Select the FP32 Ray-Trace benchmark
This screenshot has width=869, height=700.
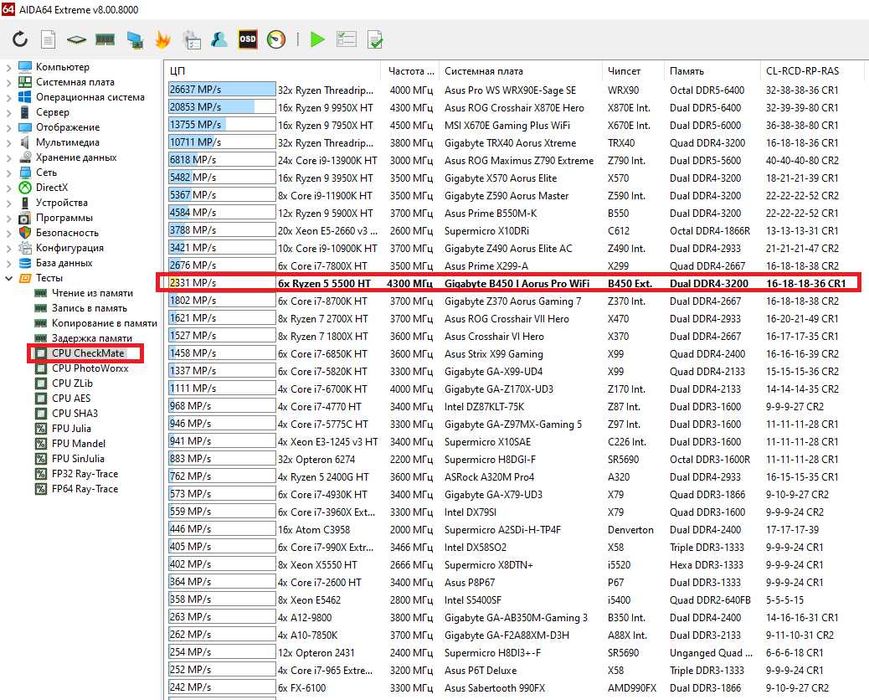point(85,473)
